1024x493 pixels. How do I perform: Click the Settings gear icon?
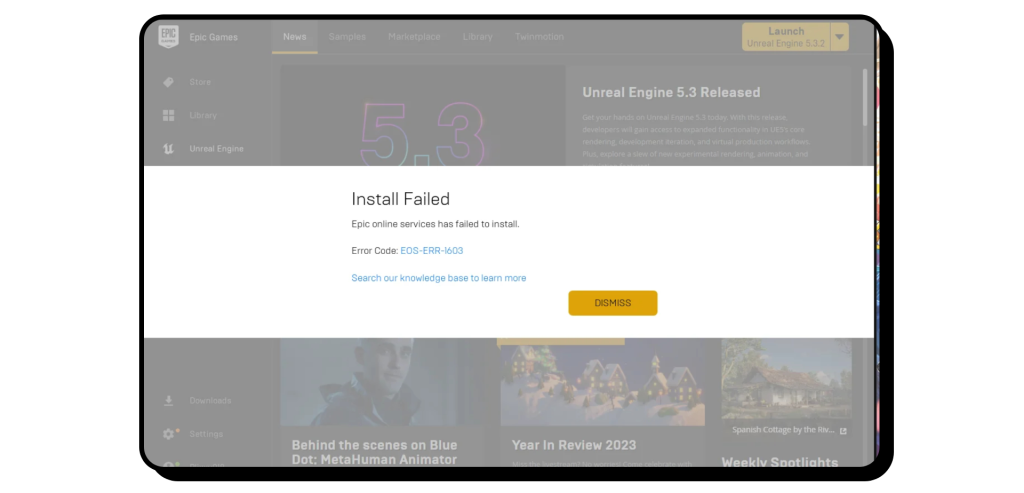point(168,434)
